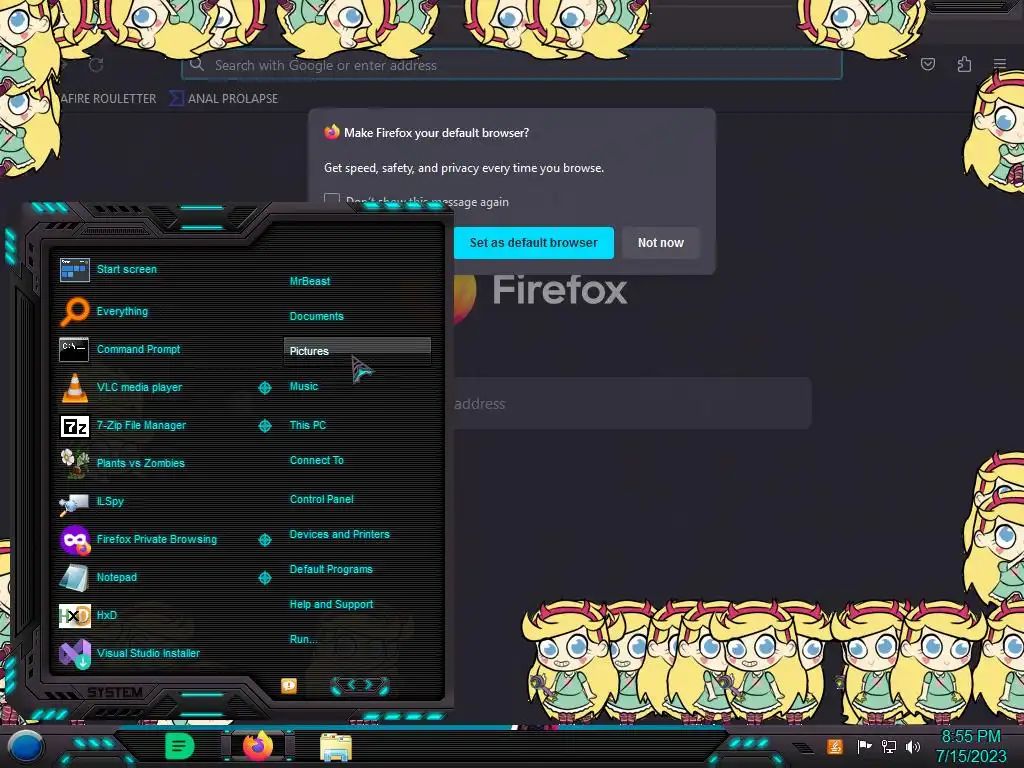Image resolution: width=1024 pixels, height=768 pixels.
Task: Open MrBeast user folder
Action: point(310,281)
